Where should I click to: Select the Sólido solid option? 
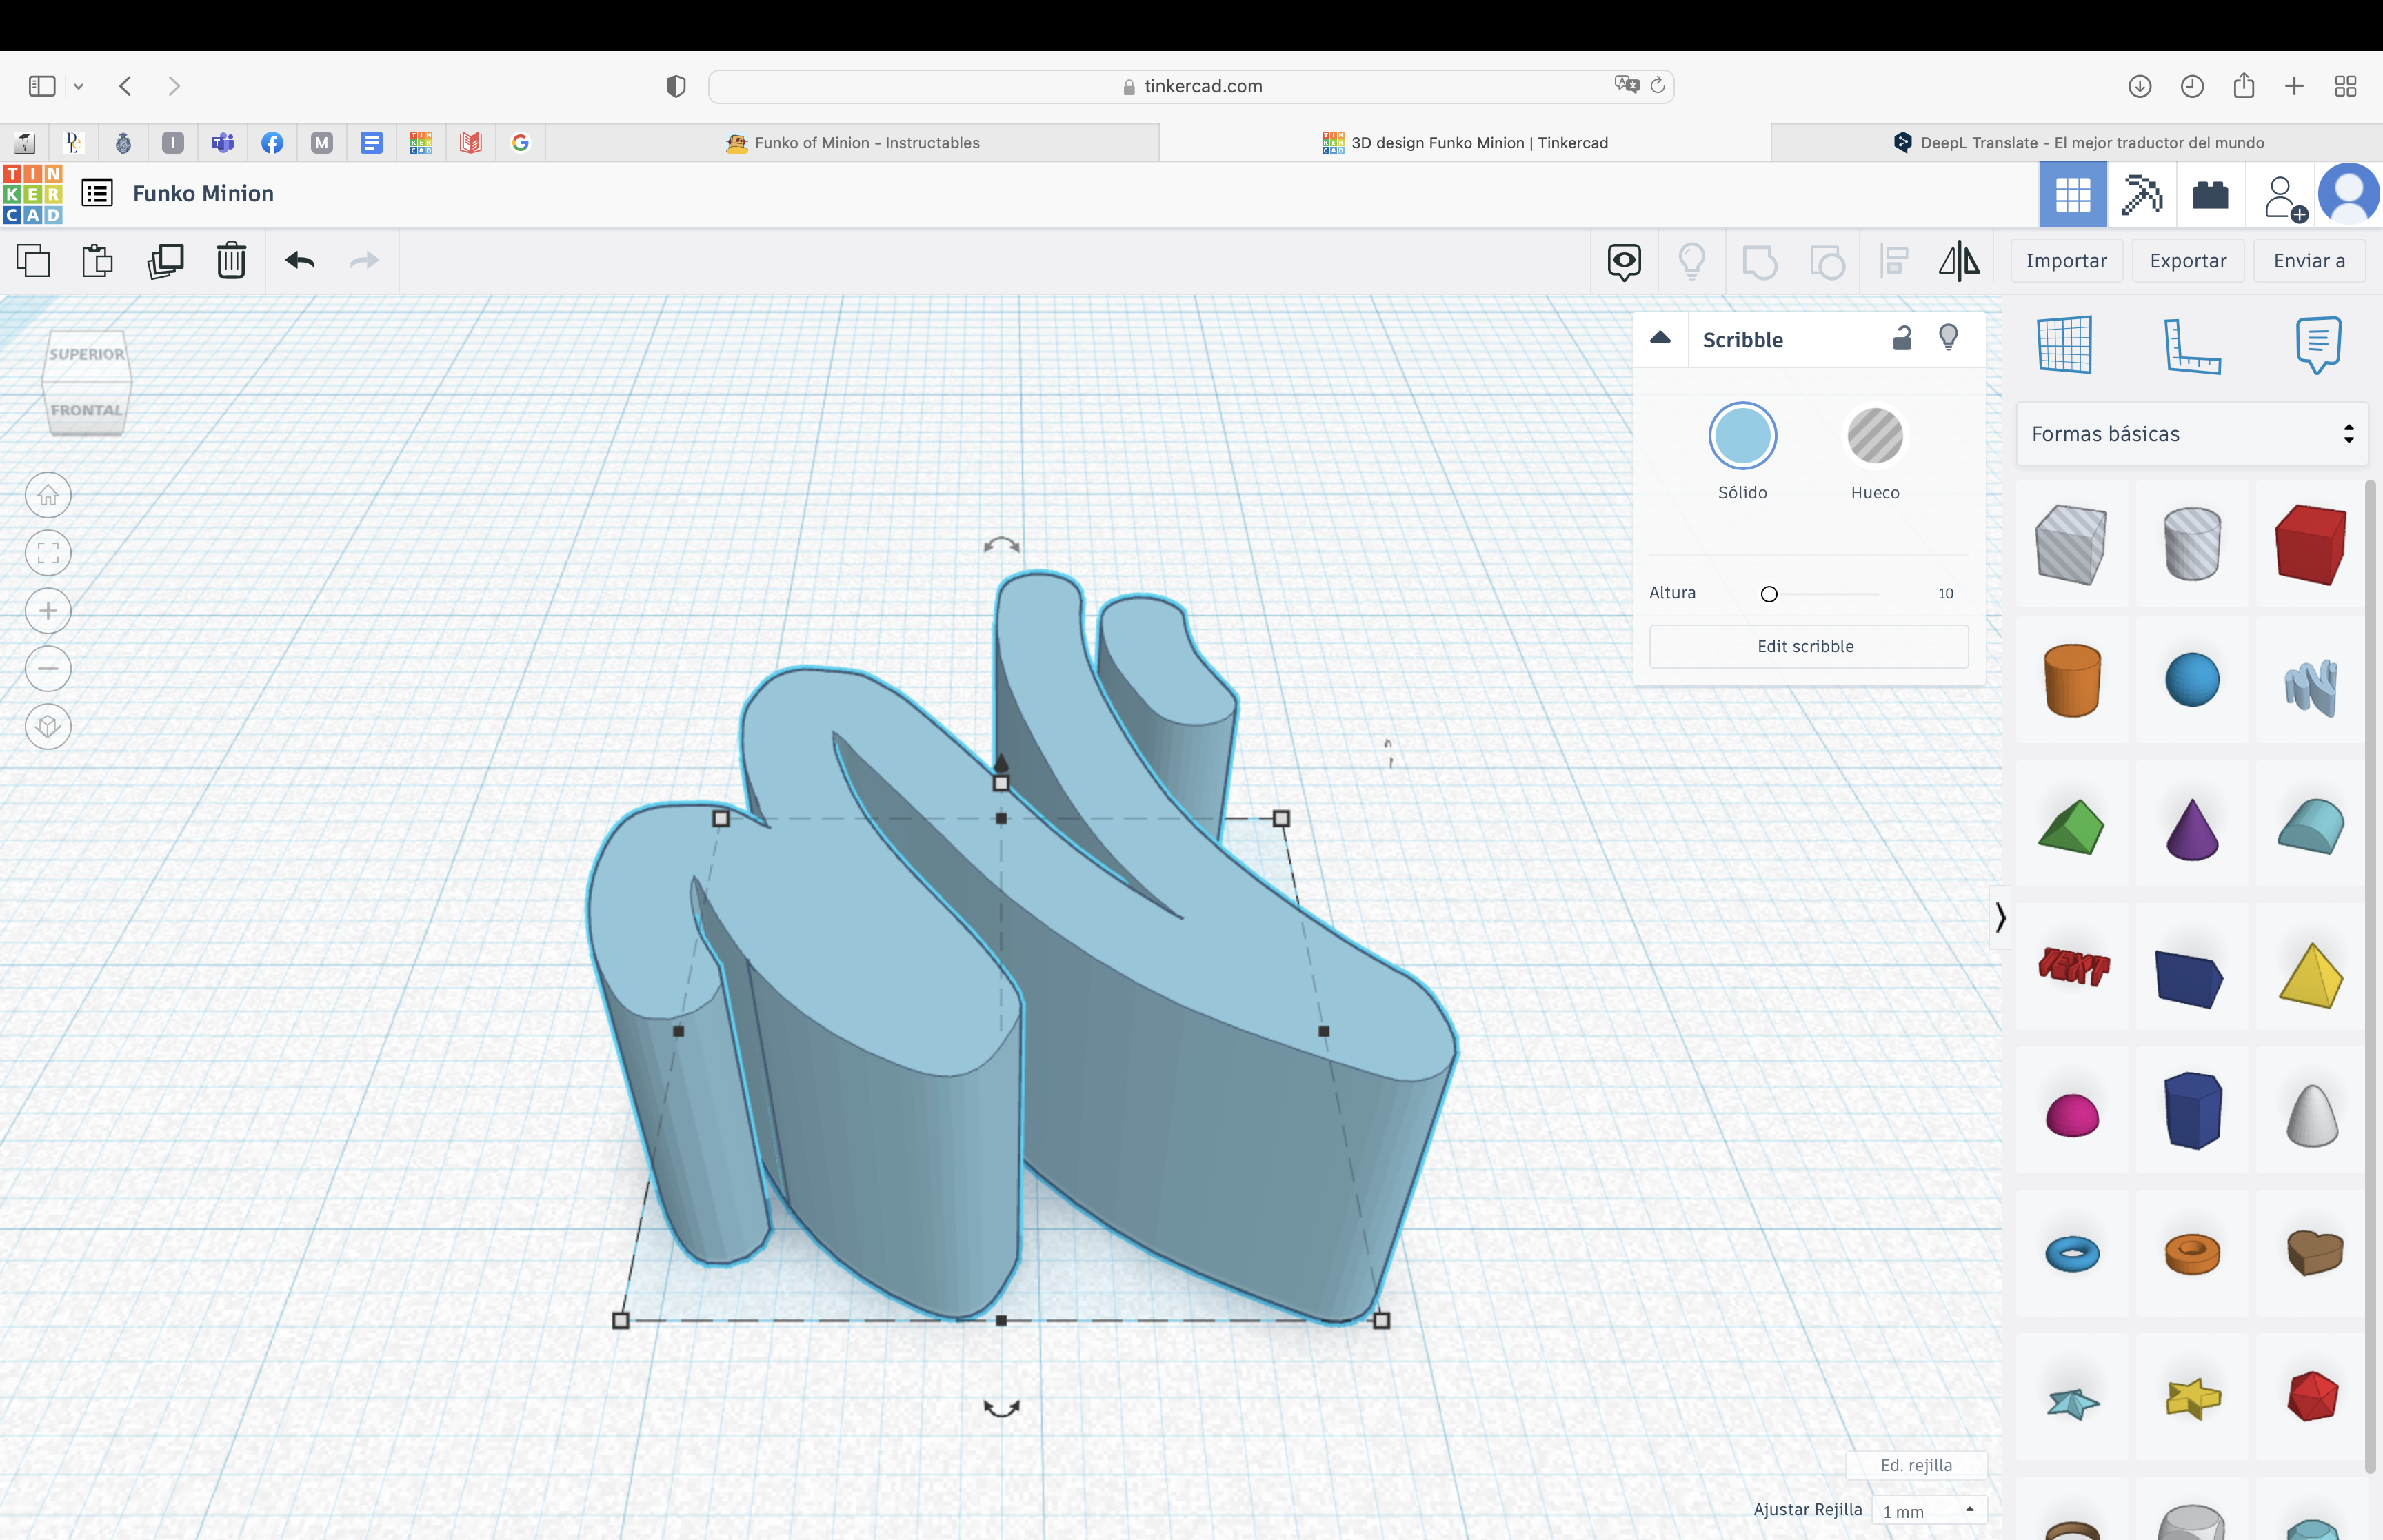[1742, 436]
